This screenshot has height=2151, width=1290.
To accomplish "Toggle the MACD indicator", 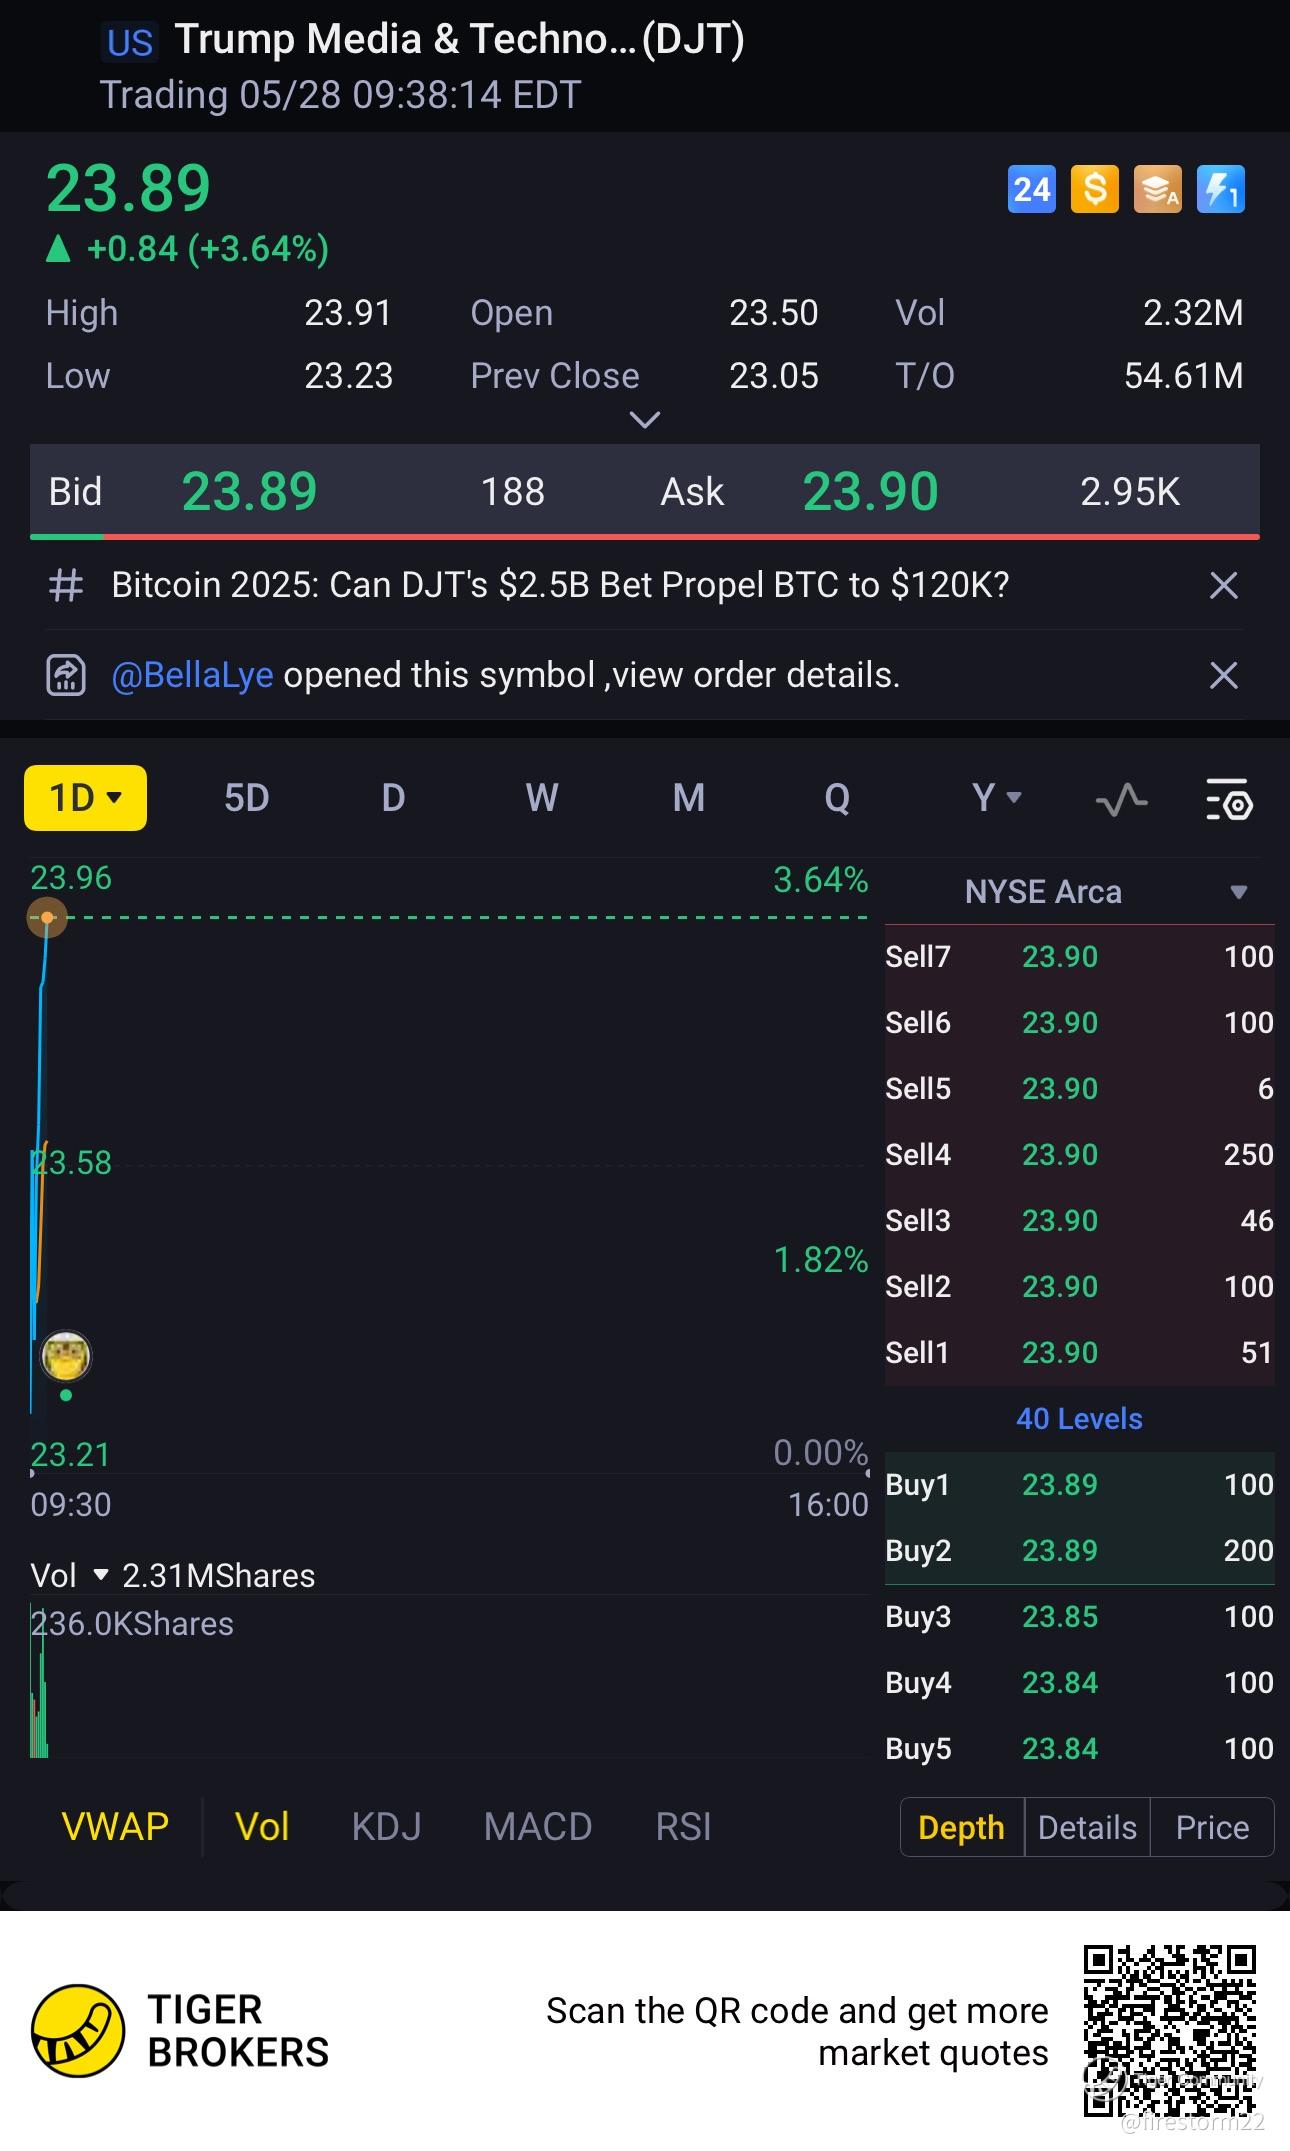I will (538, 1827).
